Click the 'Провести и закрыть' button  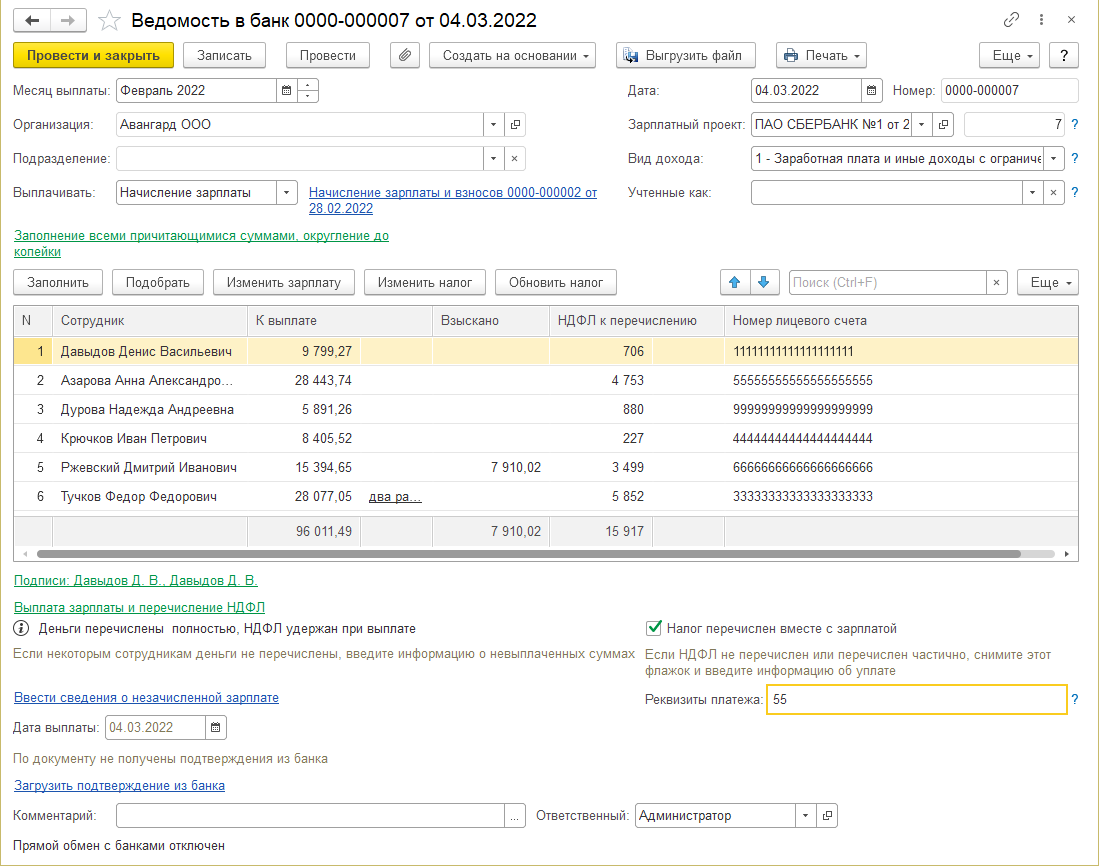coord(94,56)
